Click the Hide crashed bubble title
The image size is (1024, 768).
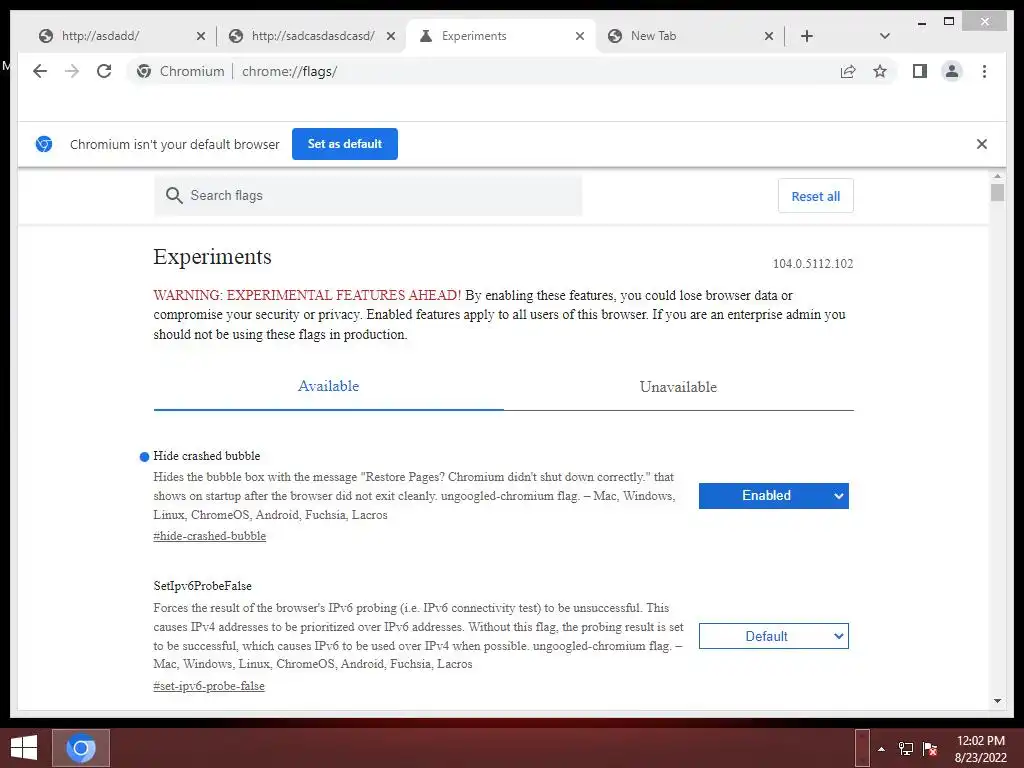coord(206,456)
